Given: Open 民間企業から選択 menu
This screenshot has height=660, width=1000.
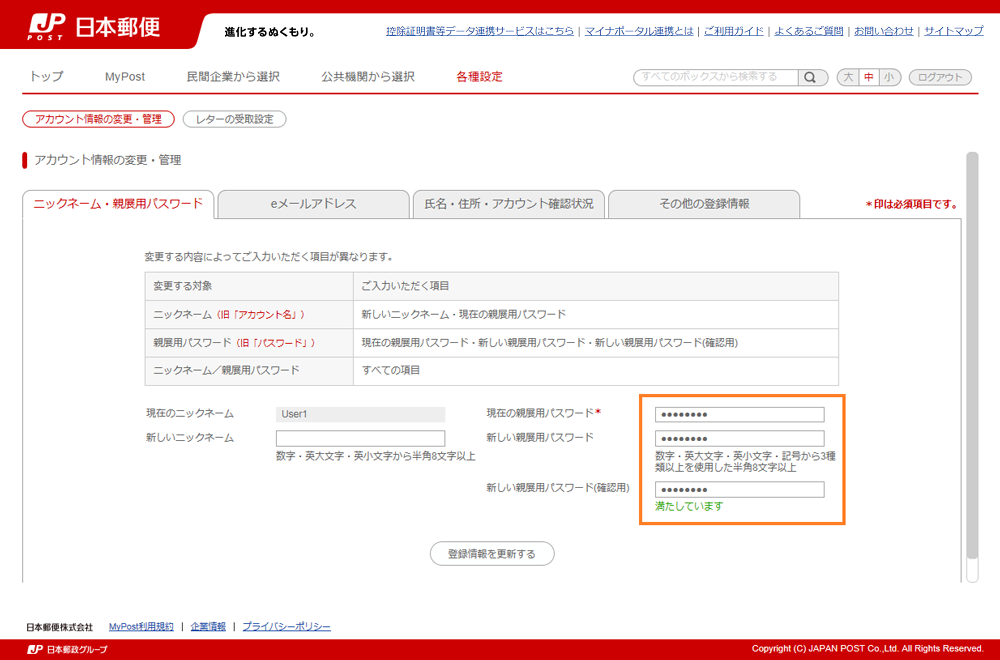Looking at the screenshot, I should 233,77.
